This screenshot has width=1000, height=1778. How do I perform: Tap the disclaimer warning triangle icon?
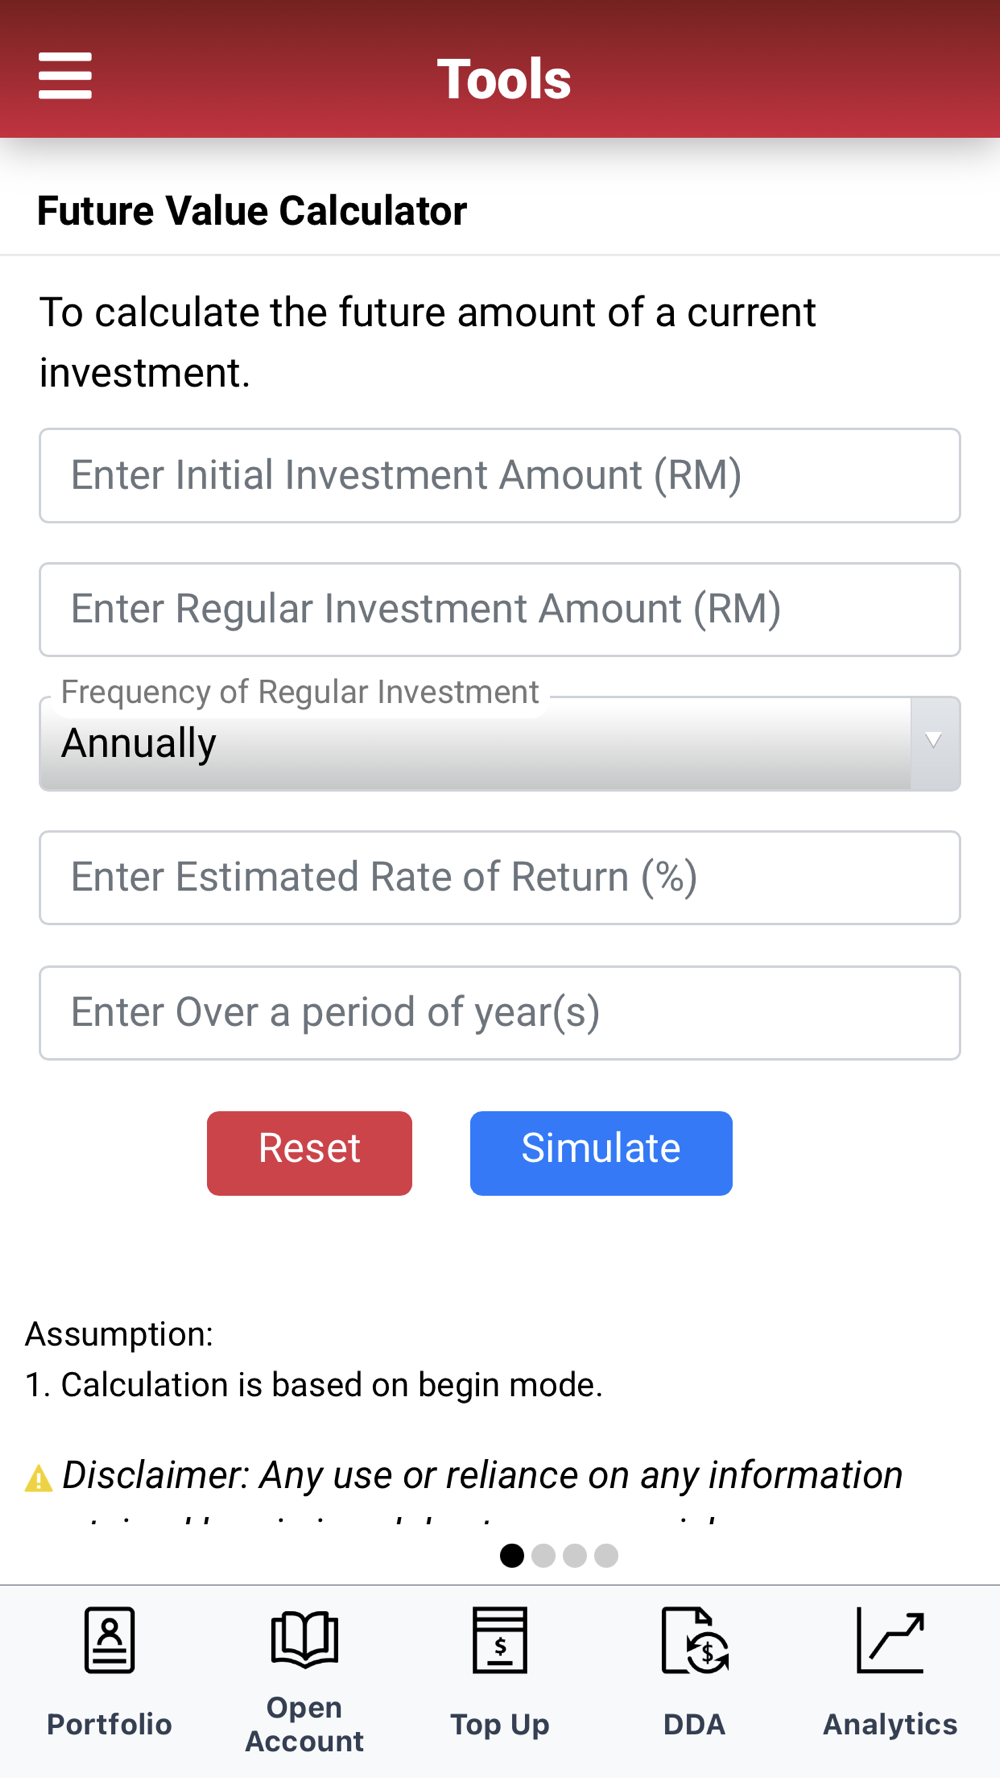coord(38,1478)
